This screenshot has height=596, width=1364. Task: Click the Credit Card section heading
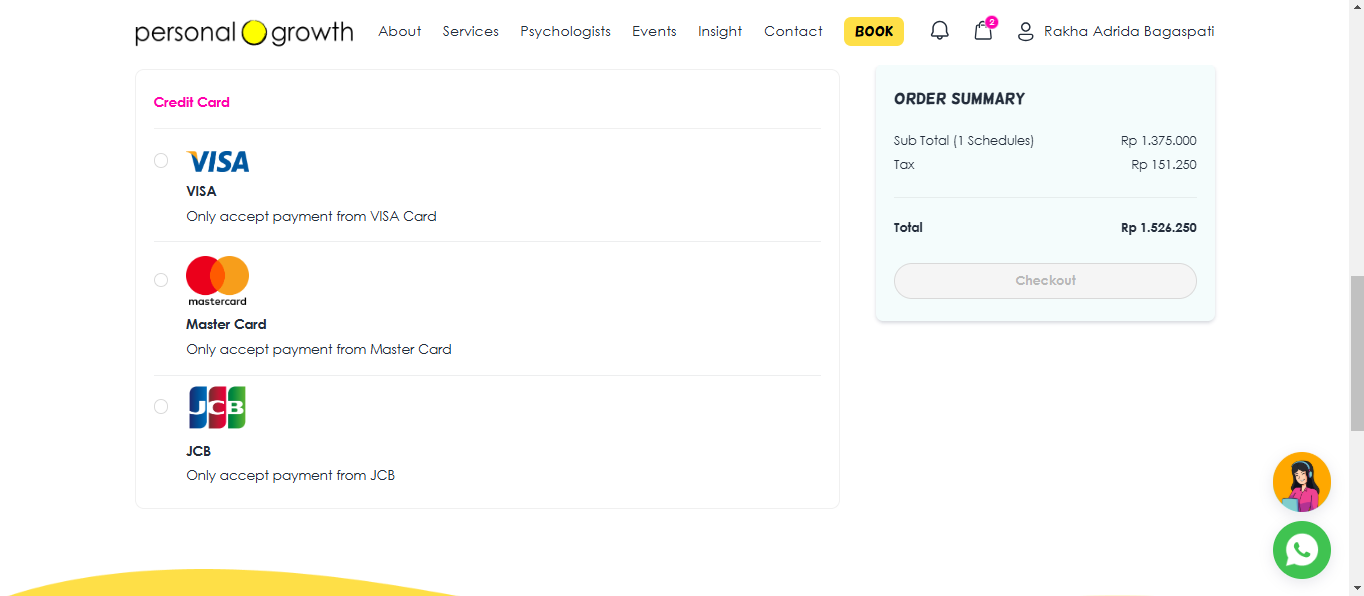click(192, 102)
